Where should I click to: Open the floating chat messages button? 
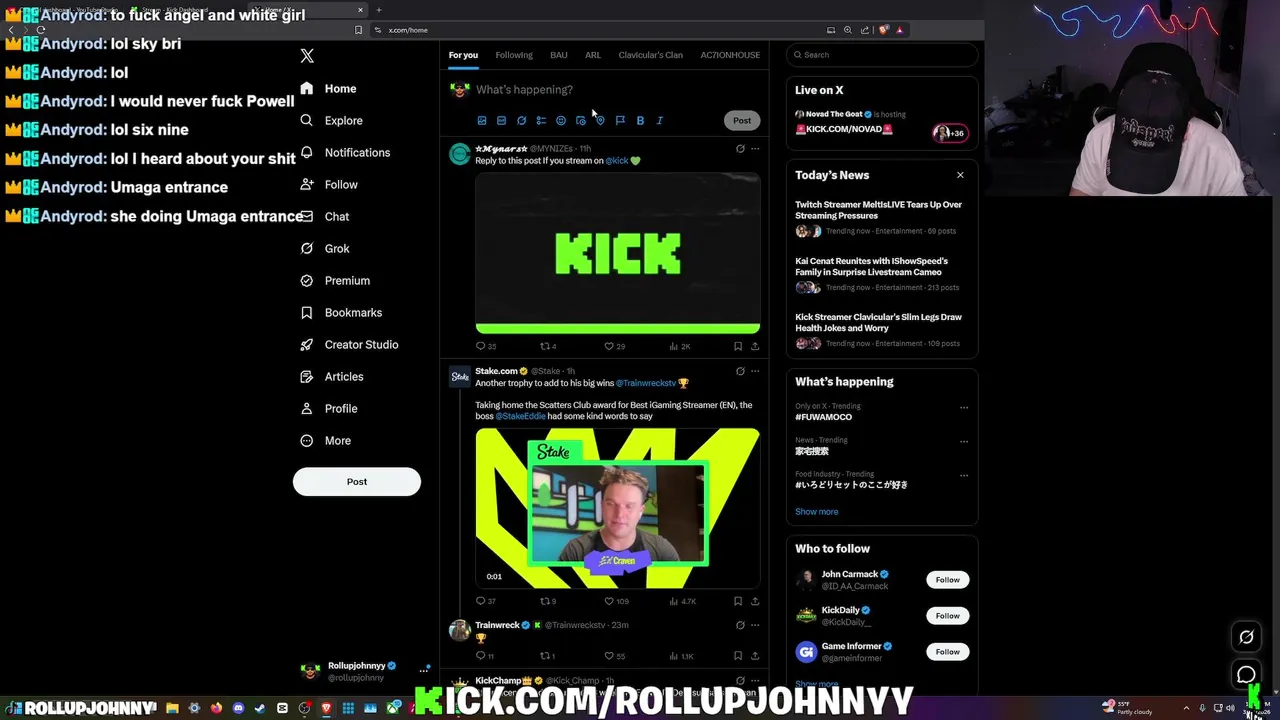1246,675
